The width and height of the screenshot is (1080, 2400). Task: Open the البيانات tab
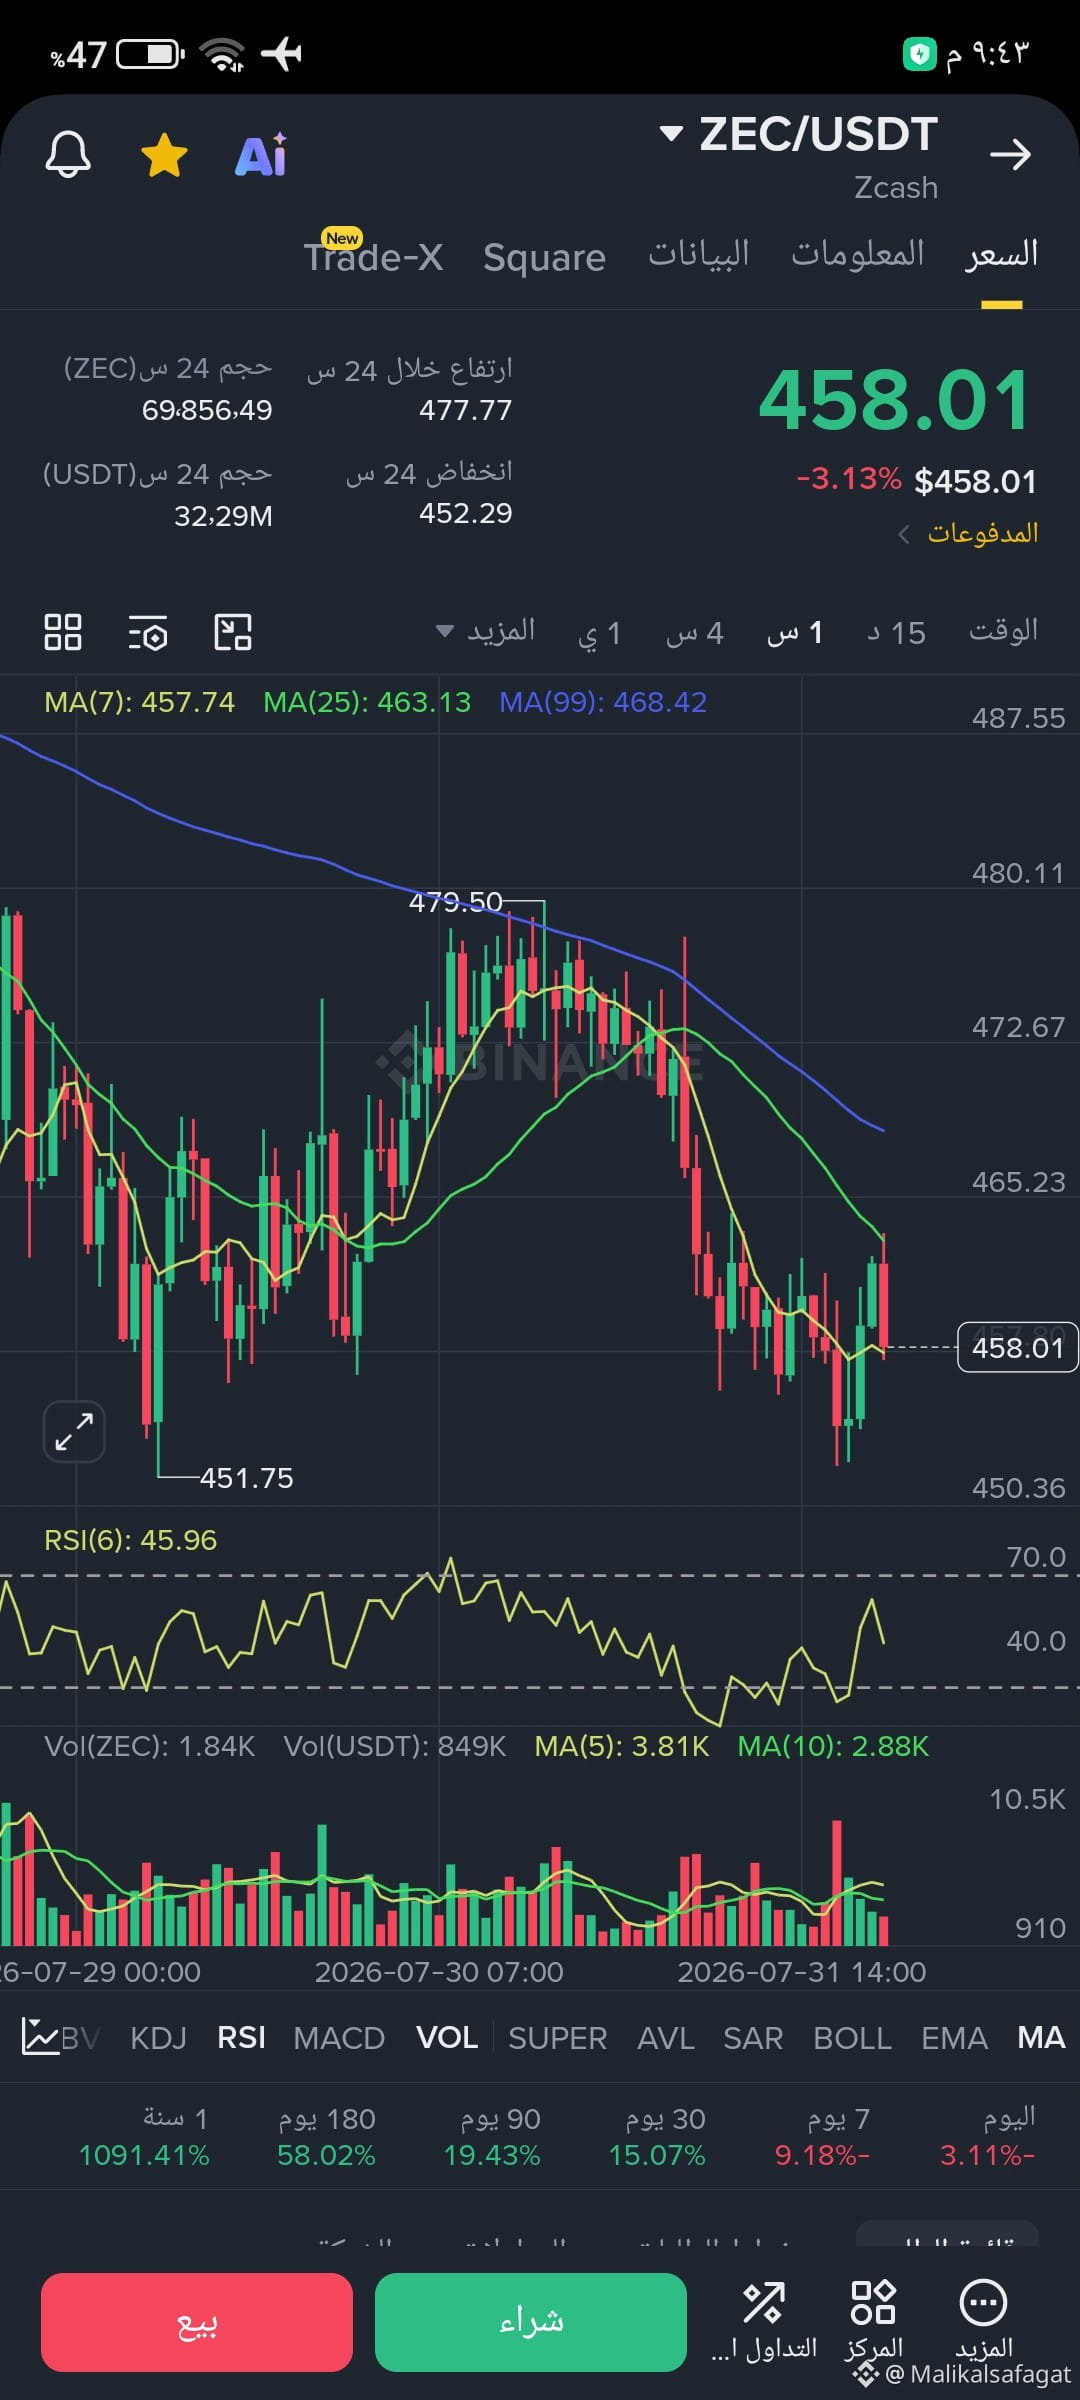698,254
